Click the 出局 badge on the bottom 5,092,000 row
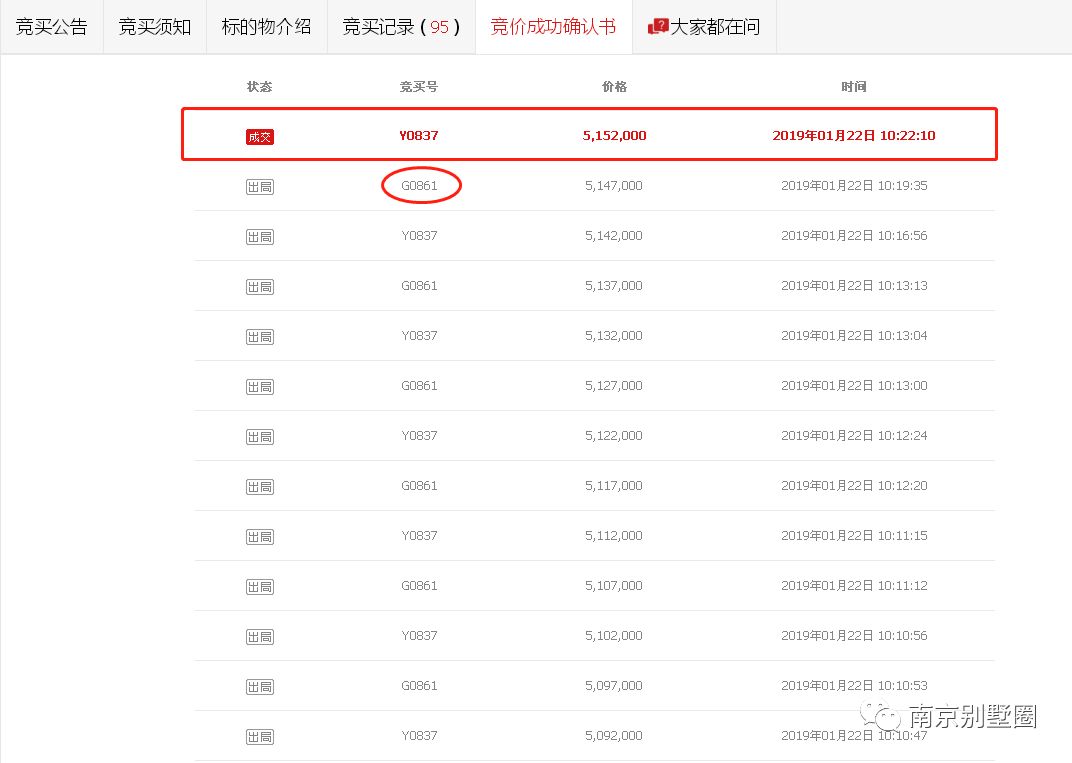Screen dimensions: 1072x763 (x=259, y=736)
